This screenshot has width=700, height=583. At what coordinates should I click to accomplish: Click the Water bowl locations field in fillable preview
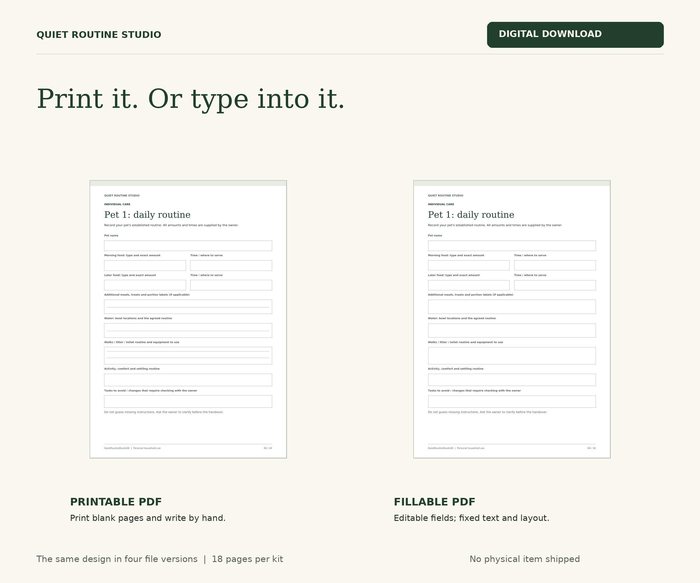click(512, 330)
